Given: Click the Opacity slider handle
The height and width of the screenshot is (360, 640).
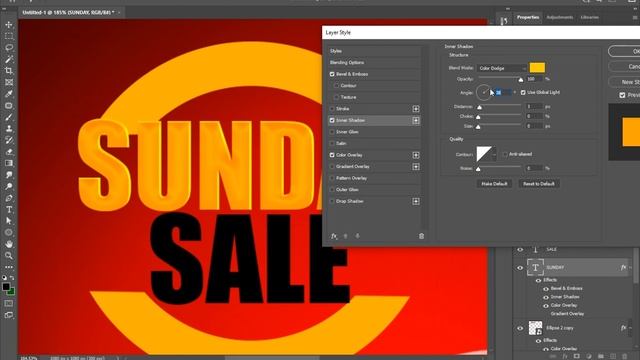Looking at the screenshot, I should (x=520, y=80).
